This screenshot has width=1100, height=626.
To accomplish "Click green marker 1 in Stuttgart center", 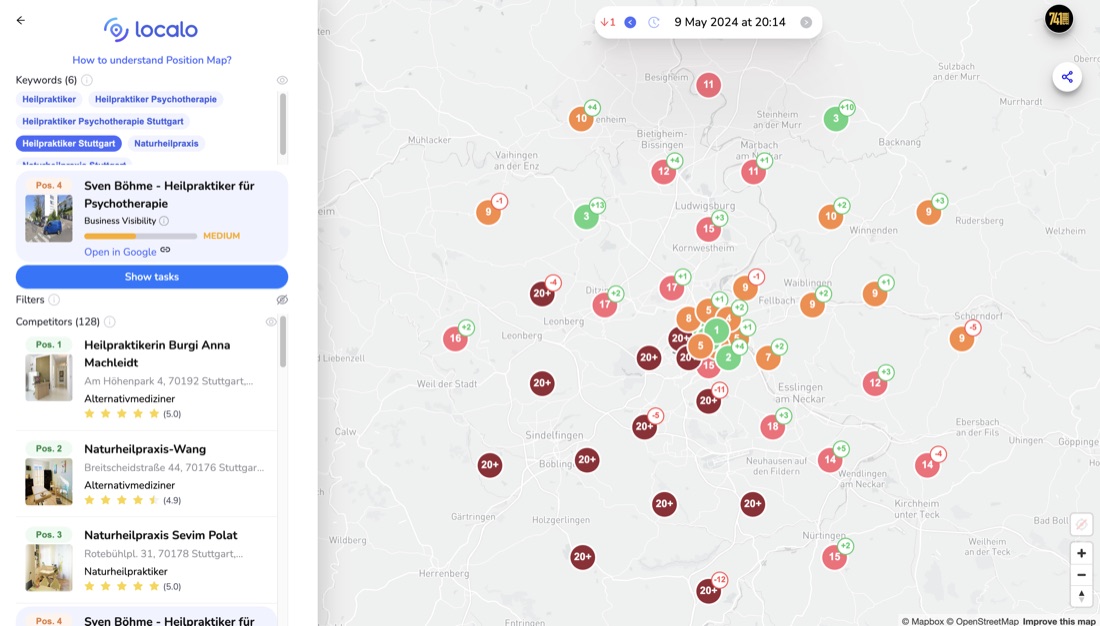I will [716, 330].
